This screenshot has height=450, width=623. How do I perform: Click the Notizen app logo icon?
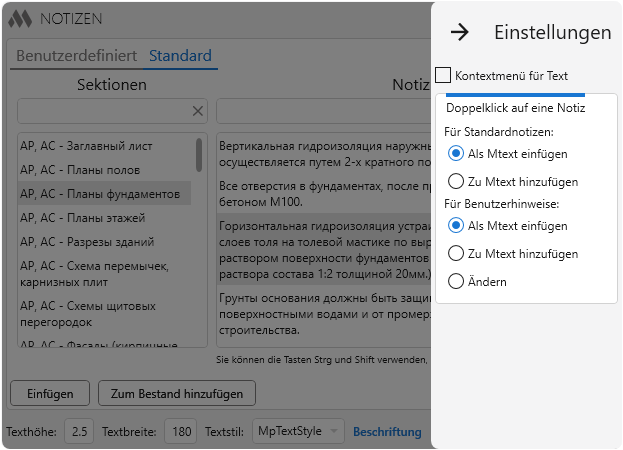coord(19,18)
